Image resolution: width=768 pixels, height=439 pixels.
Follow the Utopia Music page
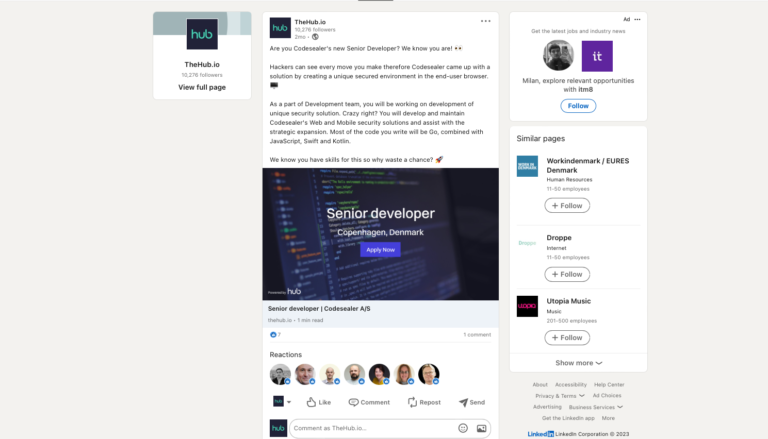point(567,338)
